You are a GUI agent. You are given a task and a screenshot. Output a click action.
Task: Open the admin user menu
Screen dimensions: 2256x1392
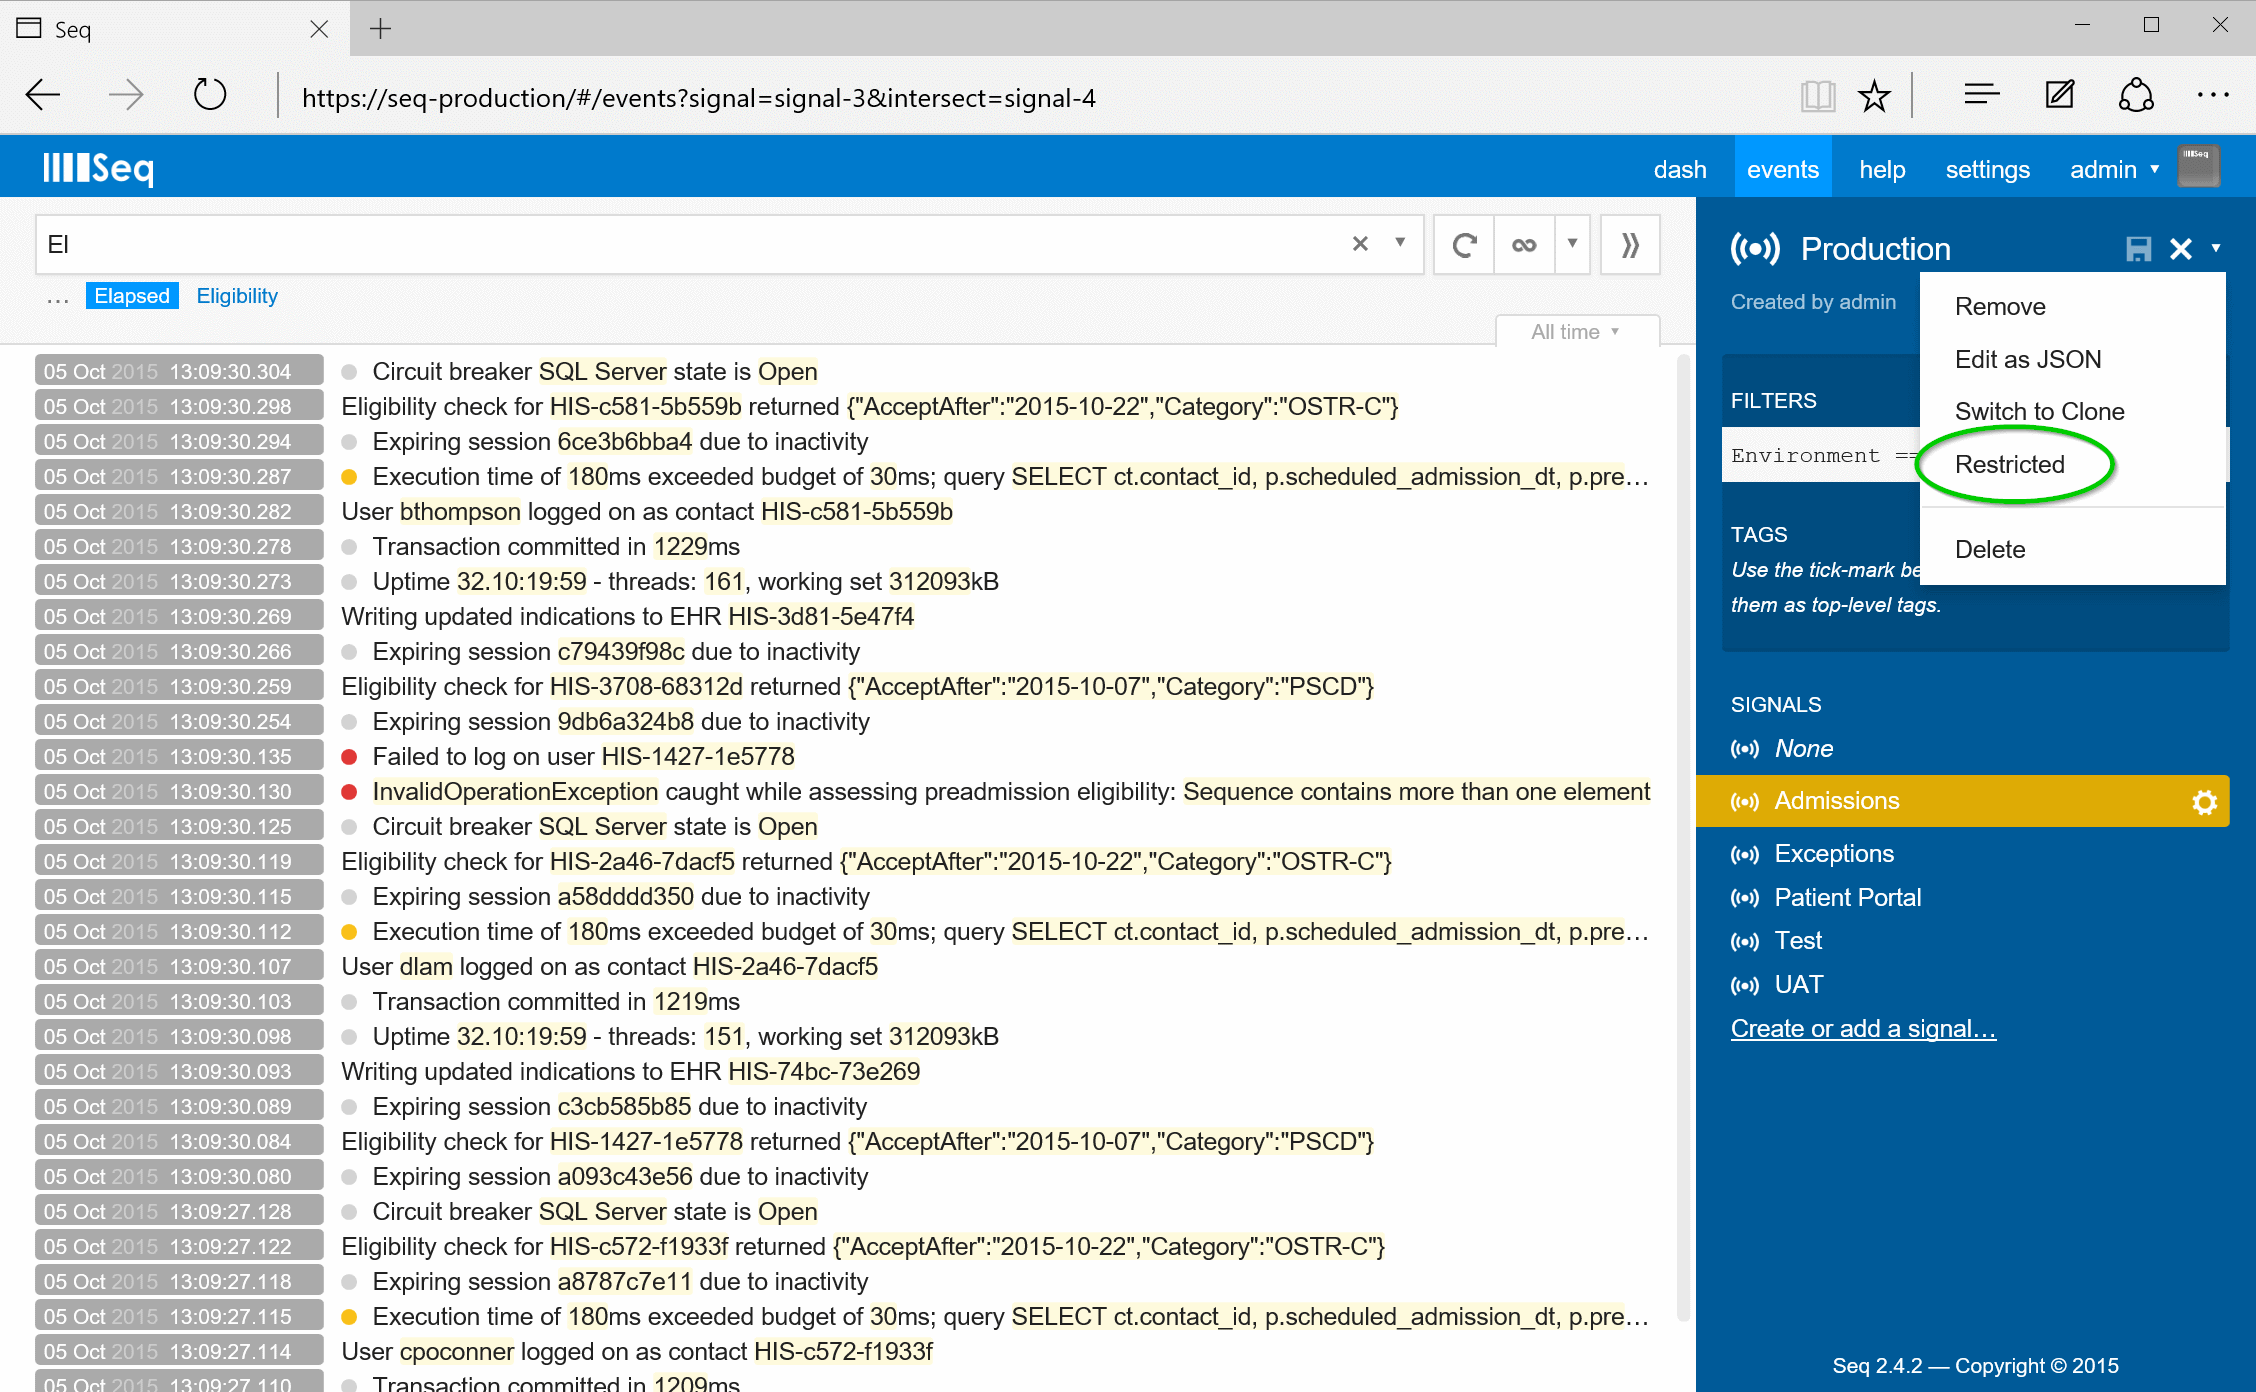(2114, 169)
